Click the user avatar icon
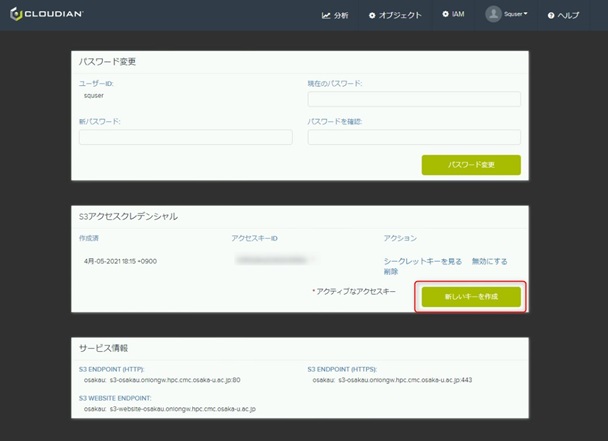This screenshot has width=608, height=441. point(493,15)
